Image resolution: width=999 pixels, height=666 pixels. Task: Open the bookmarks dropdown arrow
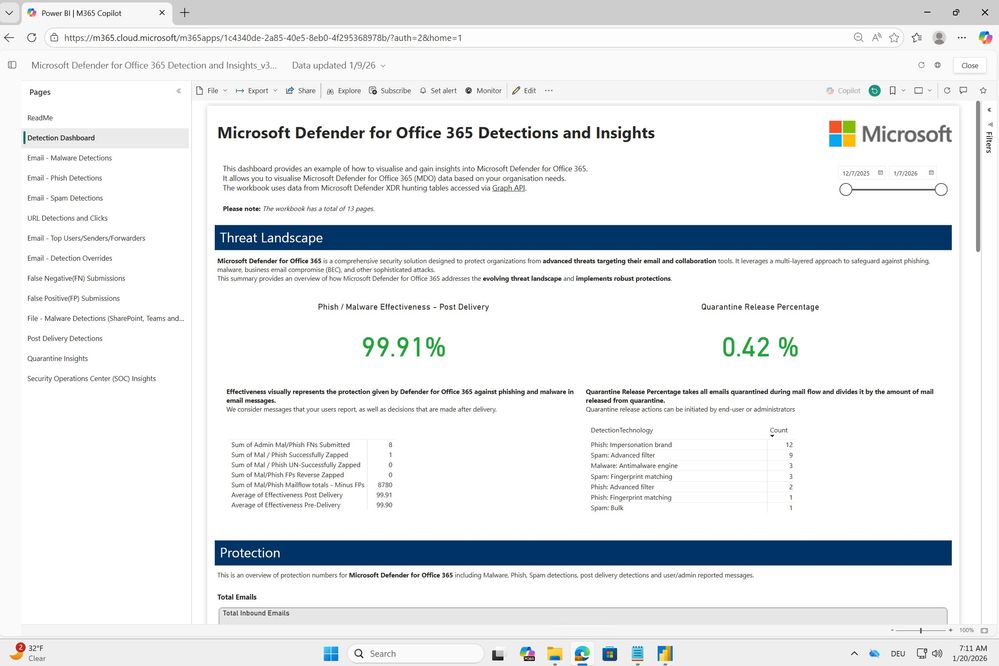(903, 90)
